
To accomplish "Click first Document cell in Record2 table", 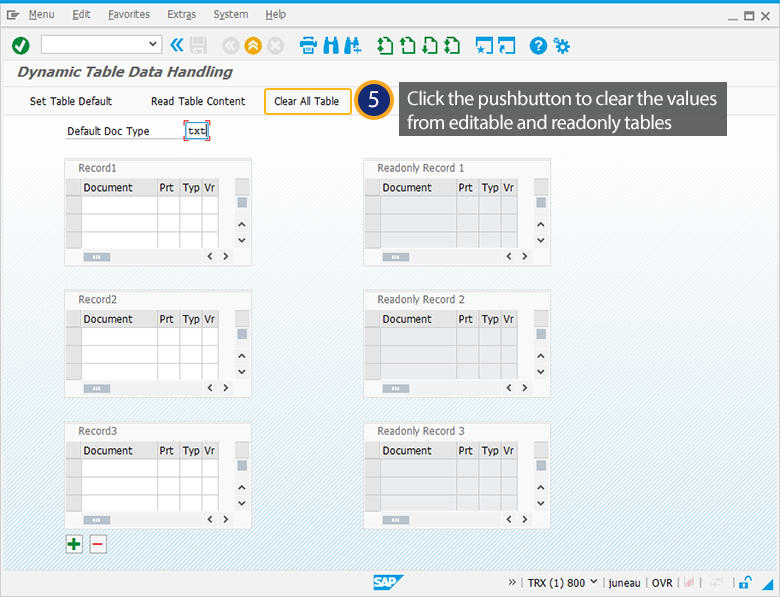I will pos(119,336).
